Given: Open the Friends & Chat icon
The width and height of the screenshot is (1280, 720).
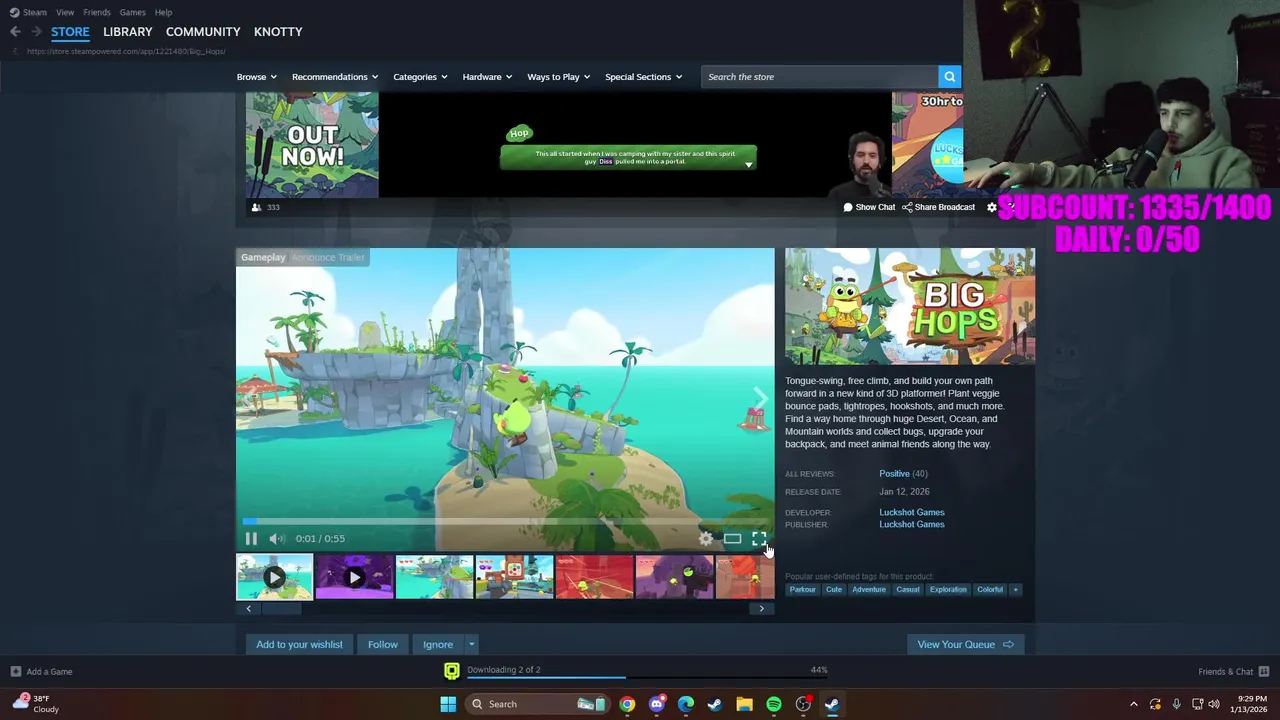Looking at the screenshot, I should point(1263,671).
